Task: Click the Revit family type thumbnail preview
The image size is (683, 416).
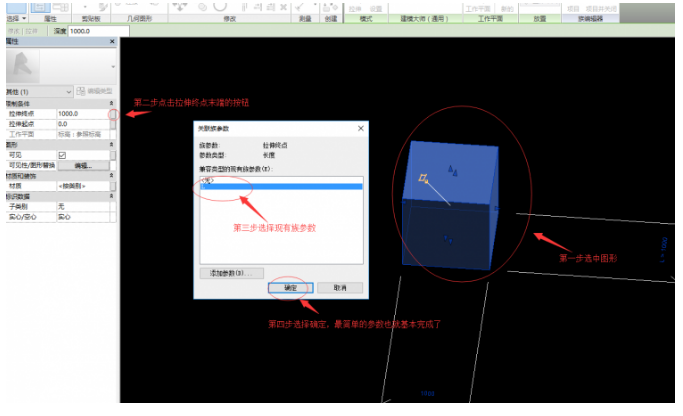Action: click(23, 66)
